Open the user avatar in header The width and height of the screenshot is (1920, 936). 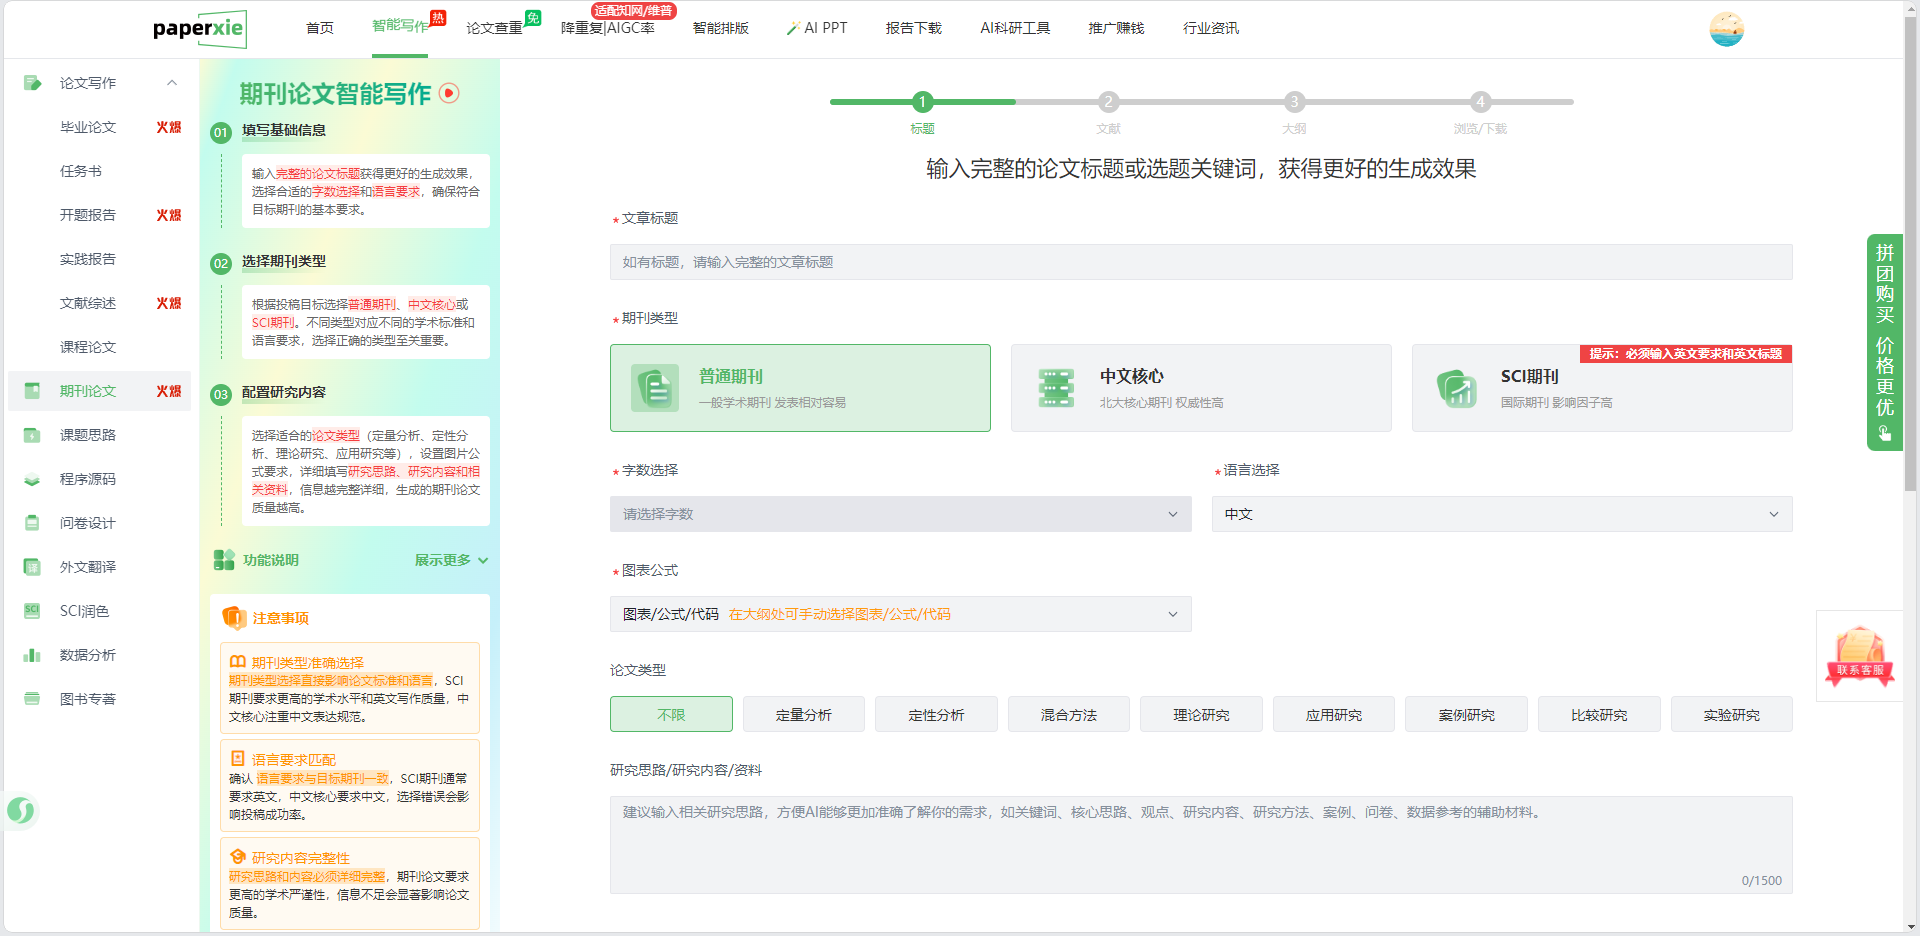coord(1726,29)
